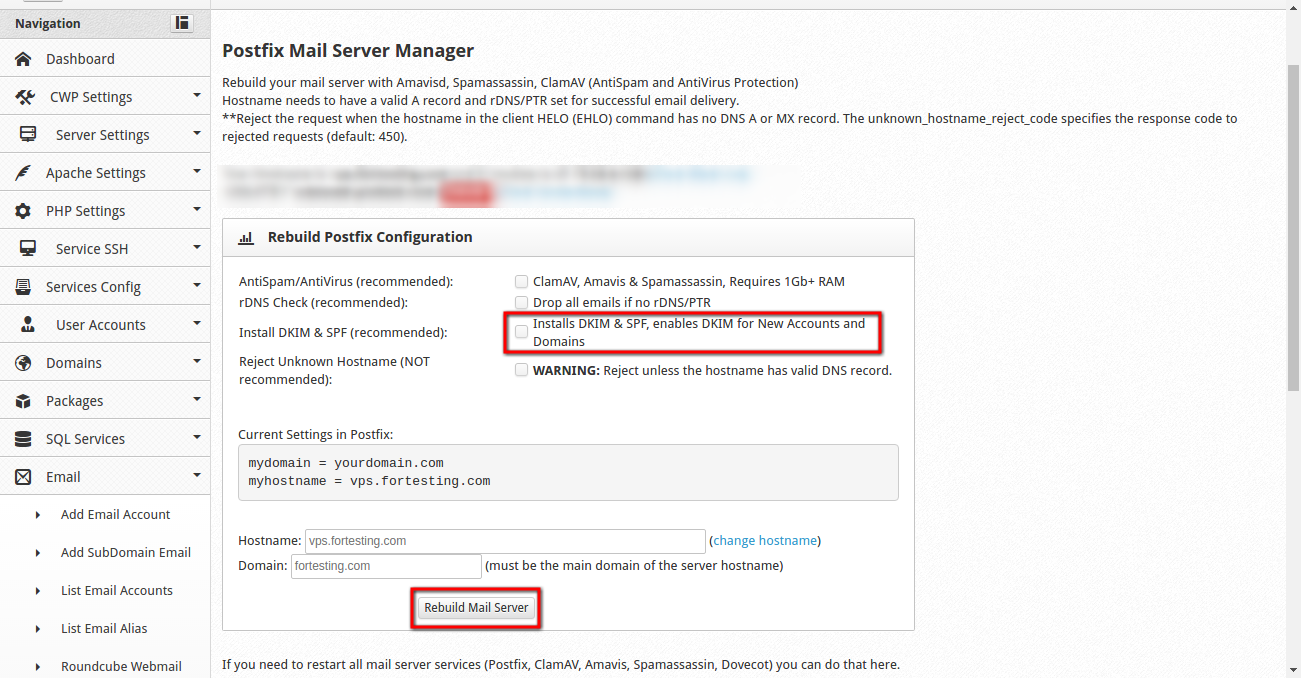This screenshot has width=1301, height=678.
Task: Click the Rebuild Mail Server button
Action: [476, 608]
